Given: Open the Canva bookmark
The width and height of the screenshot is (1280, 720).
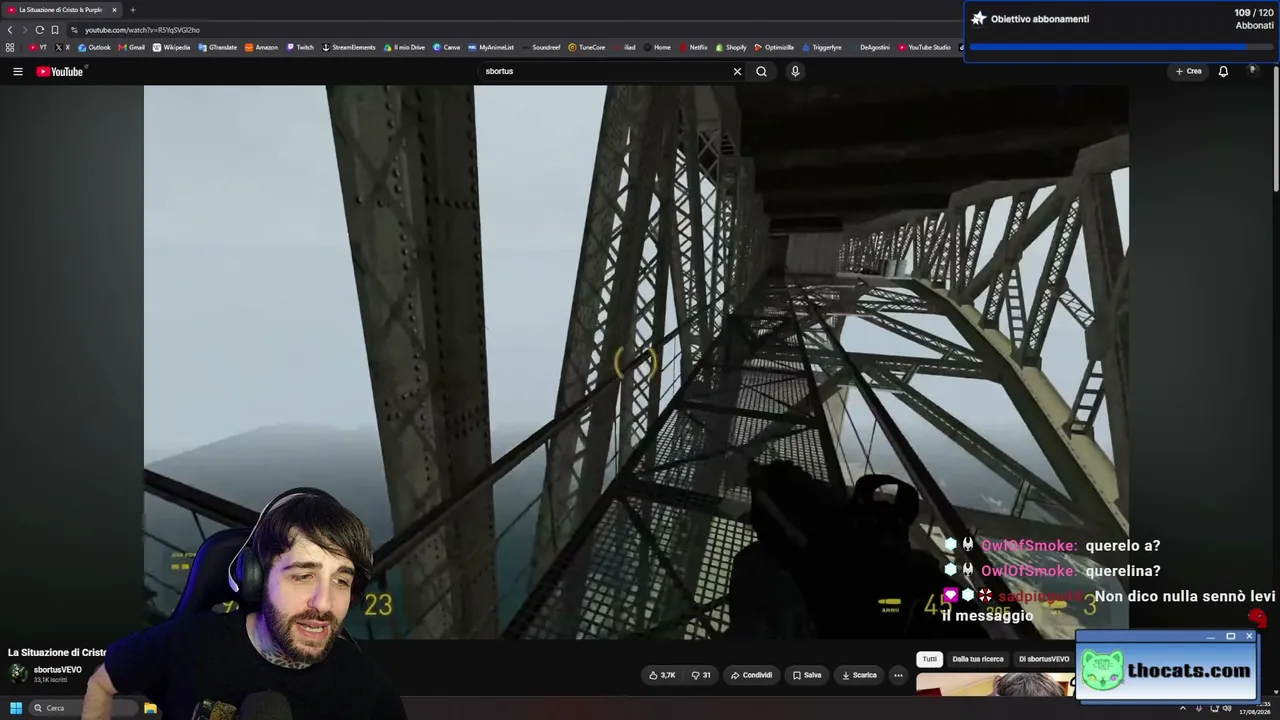Looking at the screenshot, I should tap(446, 47).
